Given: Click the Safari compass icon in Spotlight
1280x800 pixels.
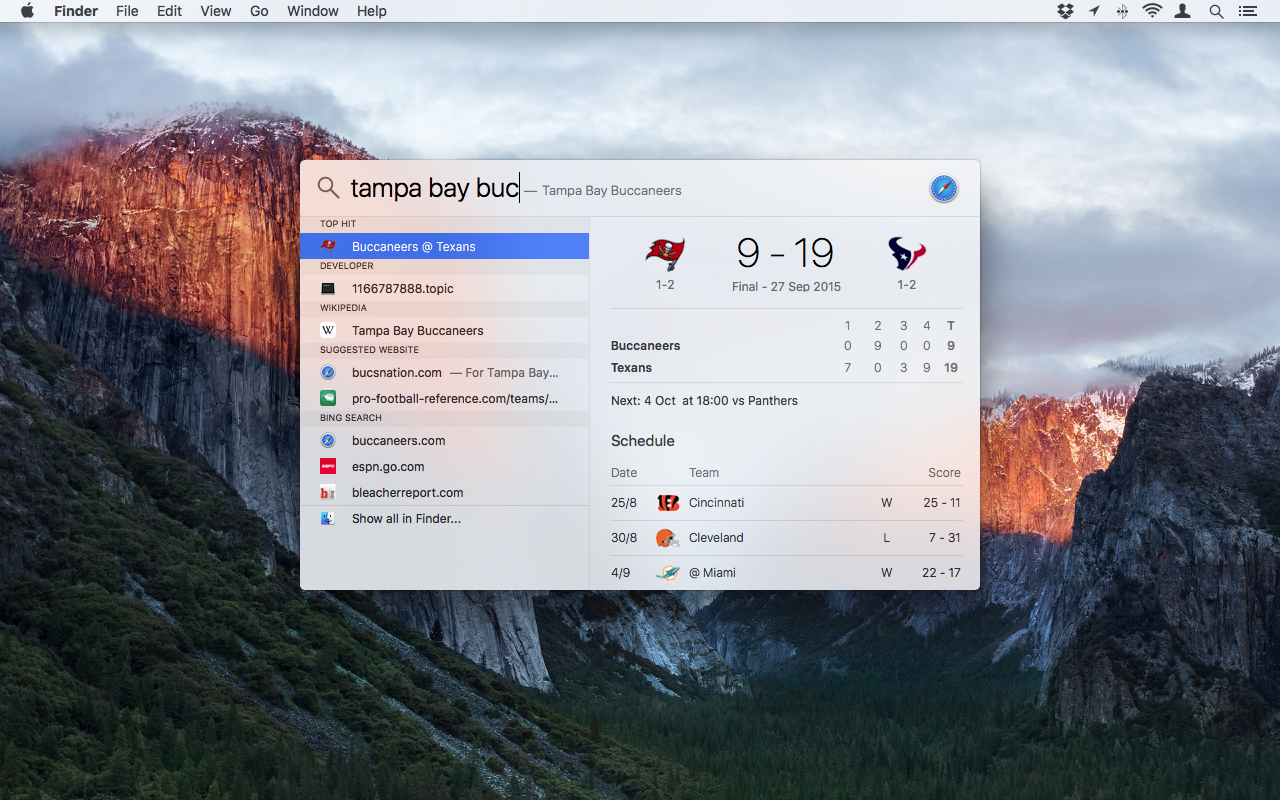Looking at the screenshot, I should click(944, 188).
